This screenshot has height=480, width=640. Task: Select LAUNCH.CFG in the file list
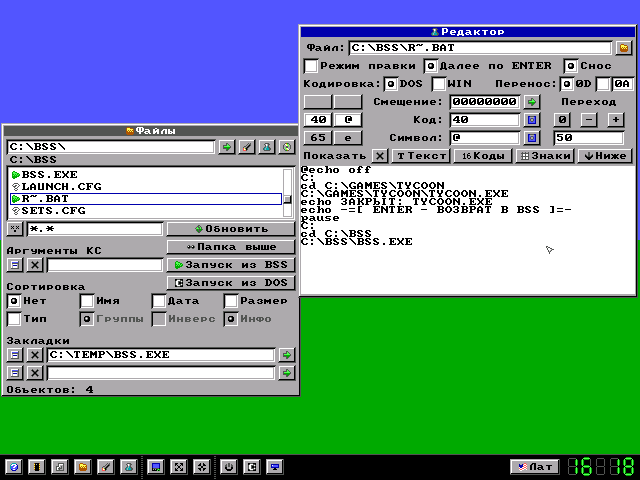click(x=146, y=187)
